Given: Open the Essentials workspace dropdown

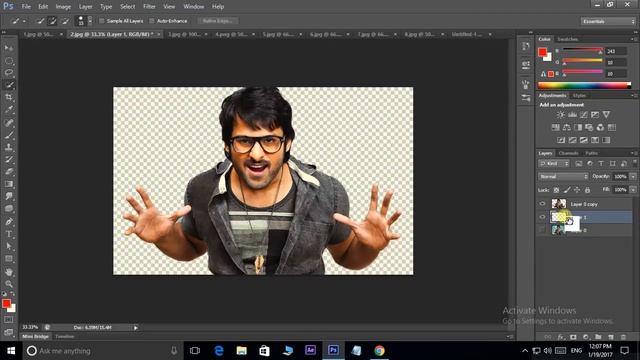Looking at the screenshot, I should pyautogui.click(x=608, y=21).
